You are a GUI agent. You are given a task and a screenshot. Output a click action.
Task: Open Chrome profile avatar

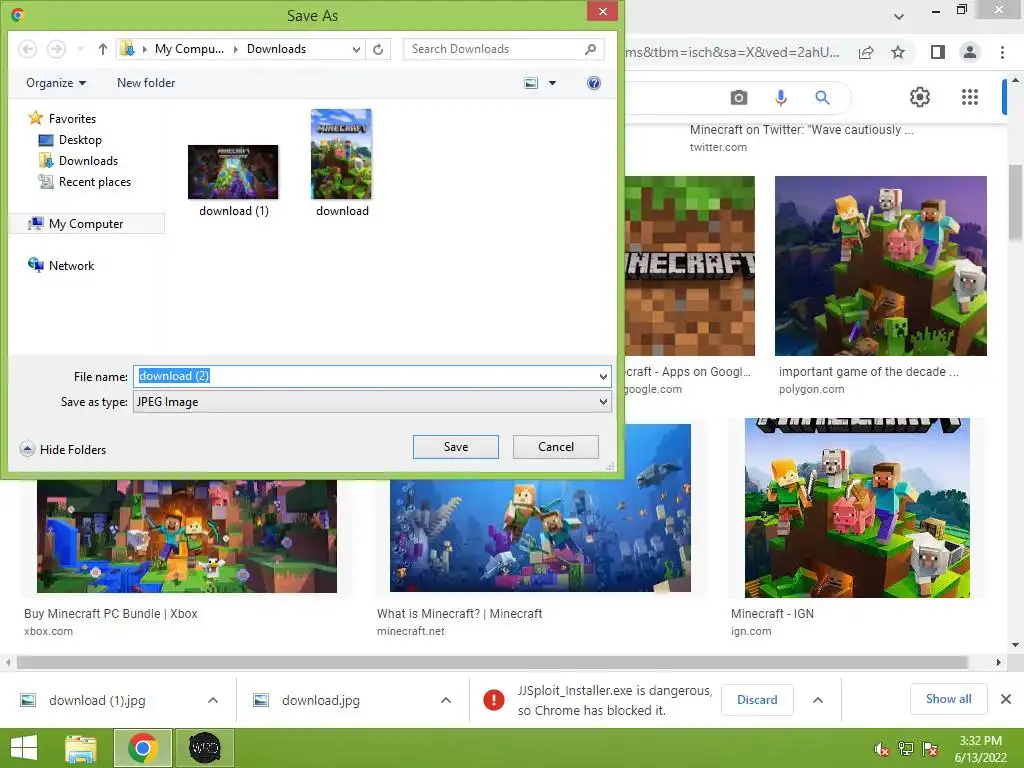970,52
